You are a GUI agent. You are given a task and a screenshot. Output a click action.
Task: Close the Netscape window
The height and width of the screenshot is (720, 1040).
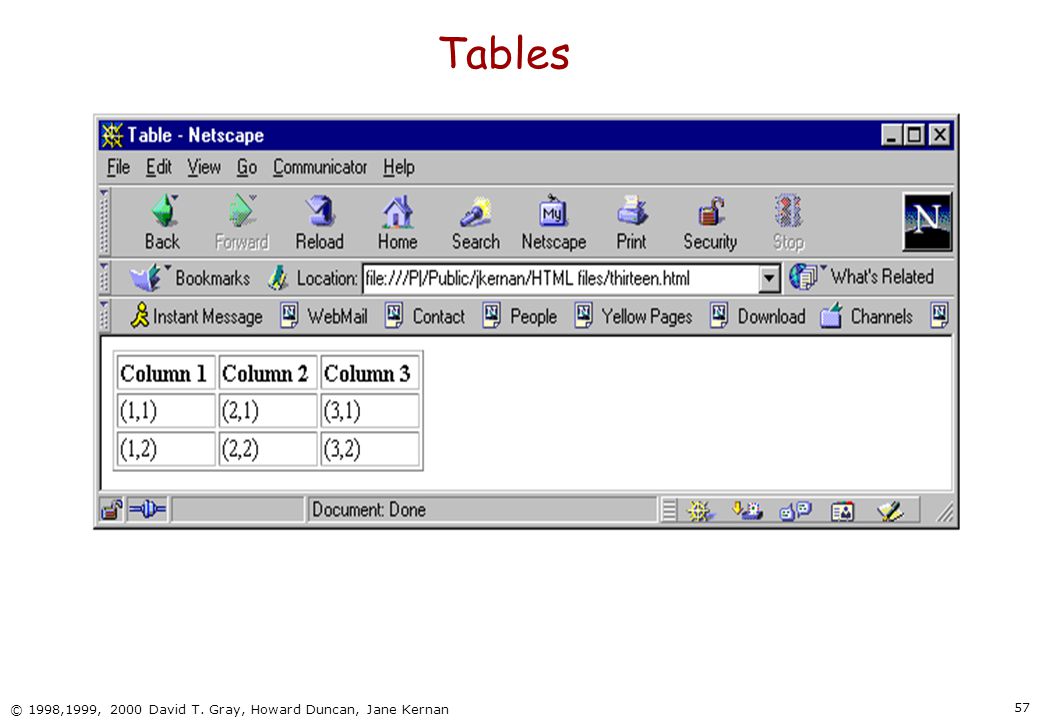[x=939, y=135]
